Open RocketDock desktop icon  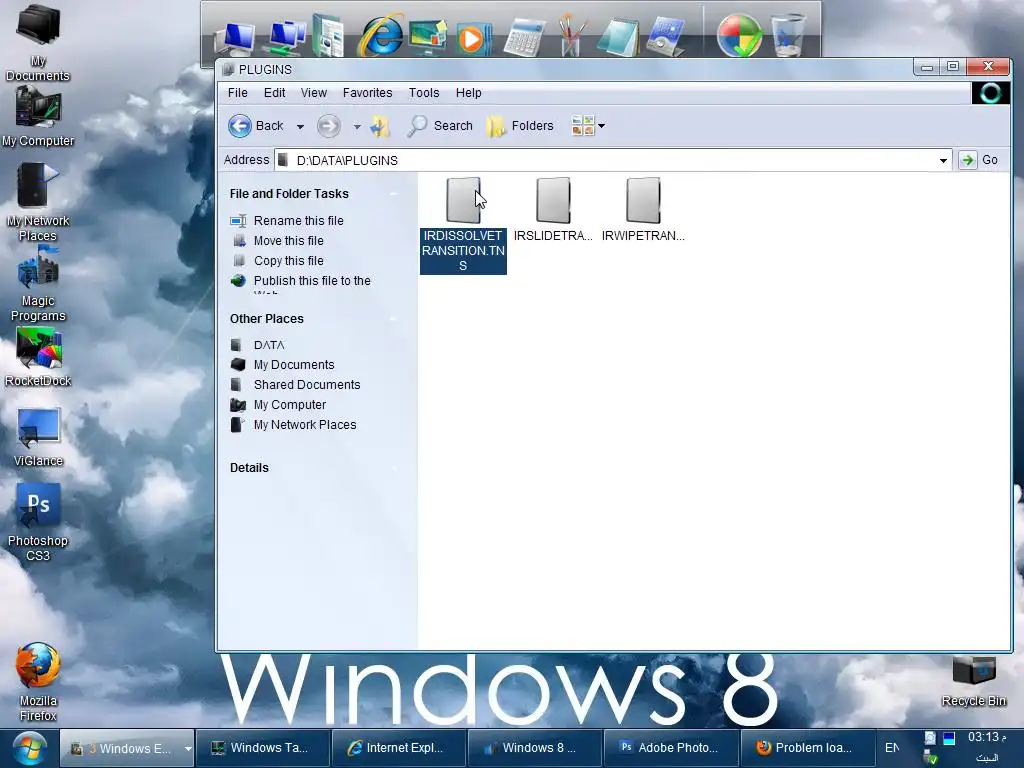click(38, 357)
